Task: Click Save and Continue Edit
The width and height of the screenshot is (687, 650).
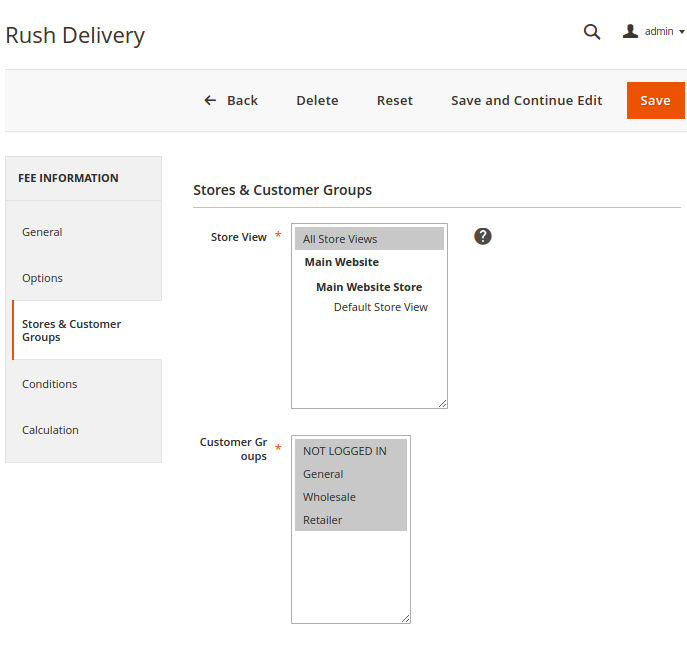Action: pos(526,100)
